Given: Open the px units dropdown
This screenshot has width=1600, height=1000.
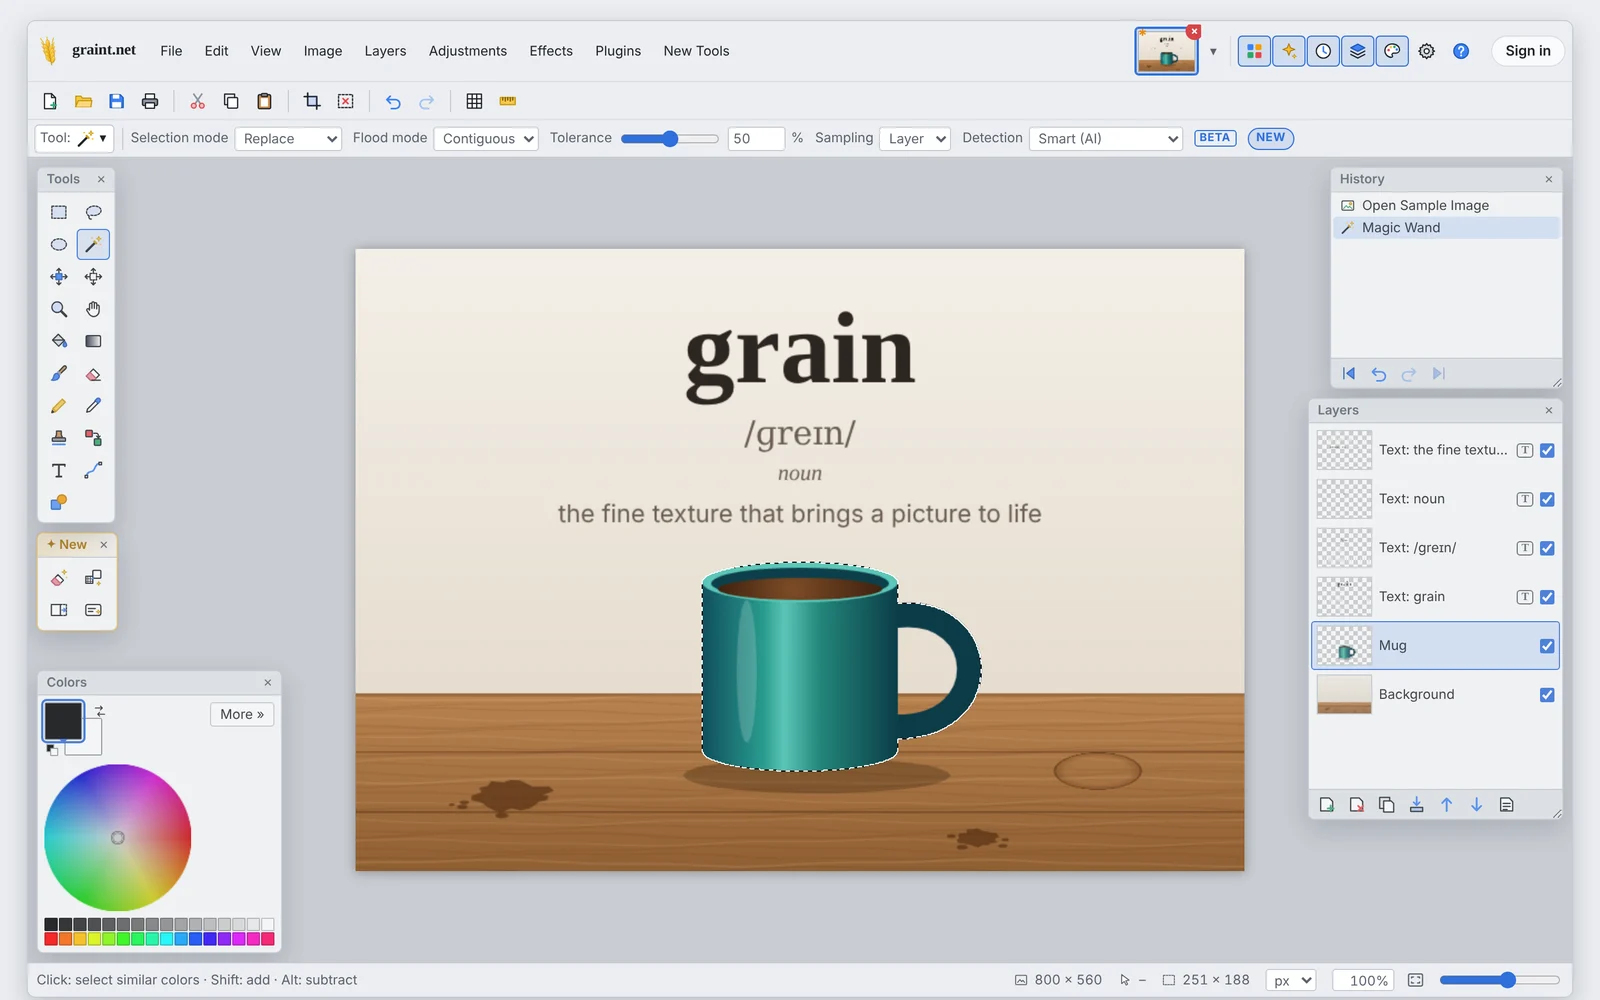Looking at the screenshot, I should pos(1291,980).
